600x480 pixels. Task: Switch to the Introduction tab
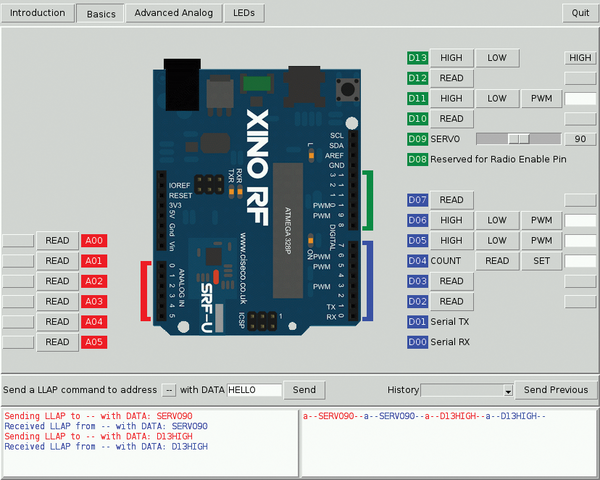point(37,13)
